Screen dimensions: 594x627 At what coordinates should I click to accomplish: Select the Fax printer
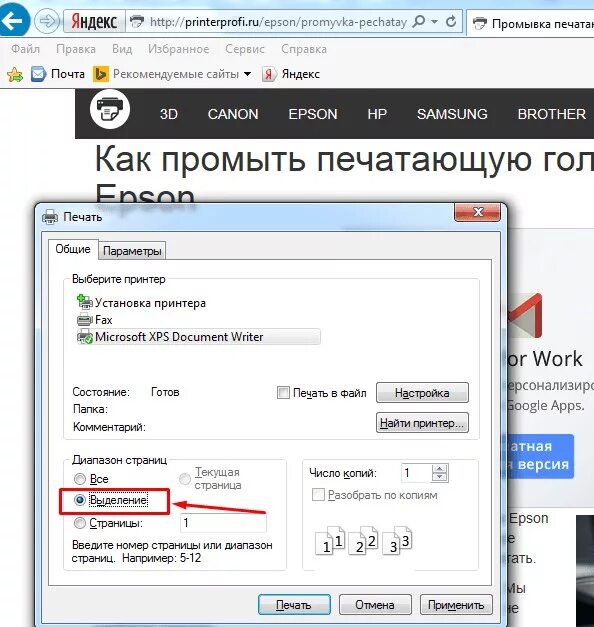point(94,320)
